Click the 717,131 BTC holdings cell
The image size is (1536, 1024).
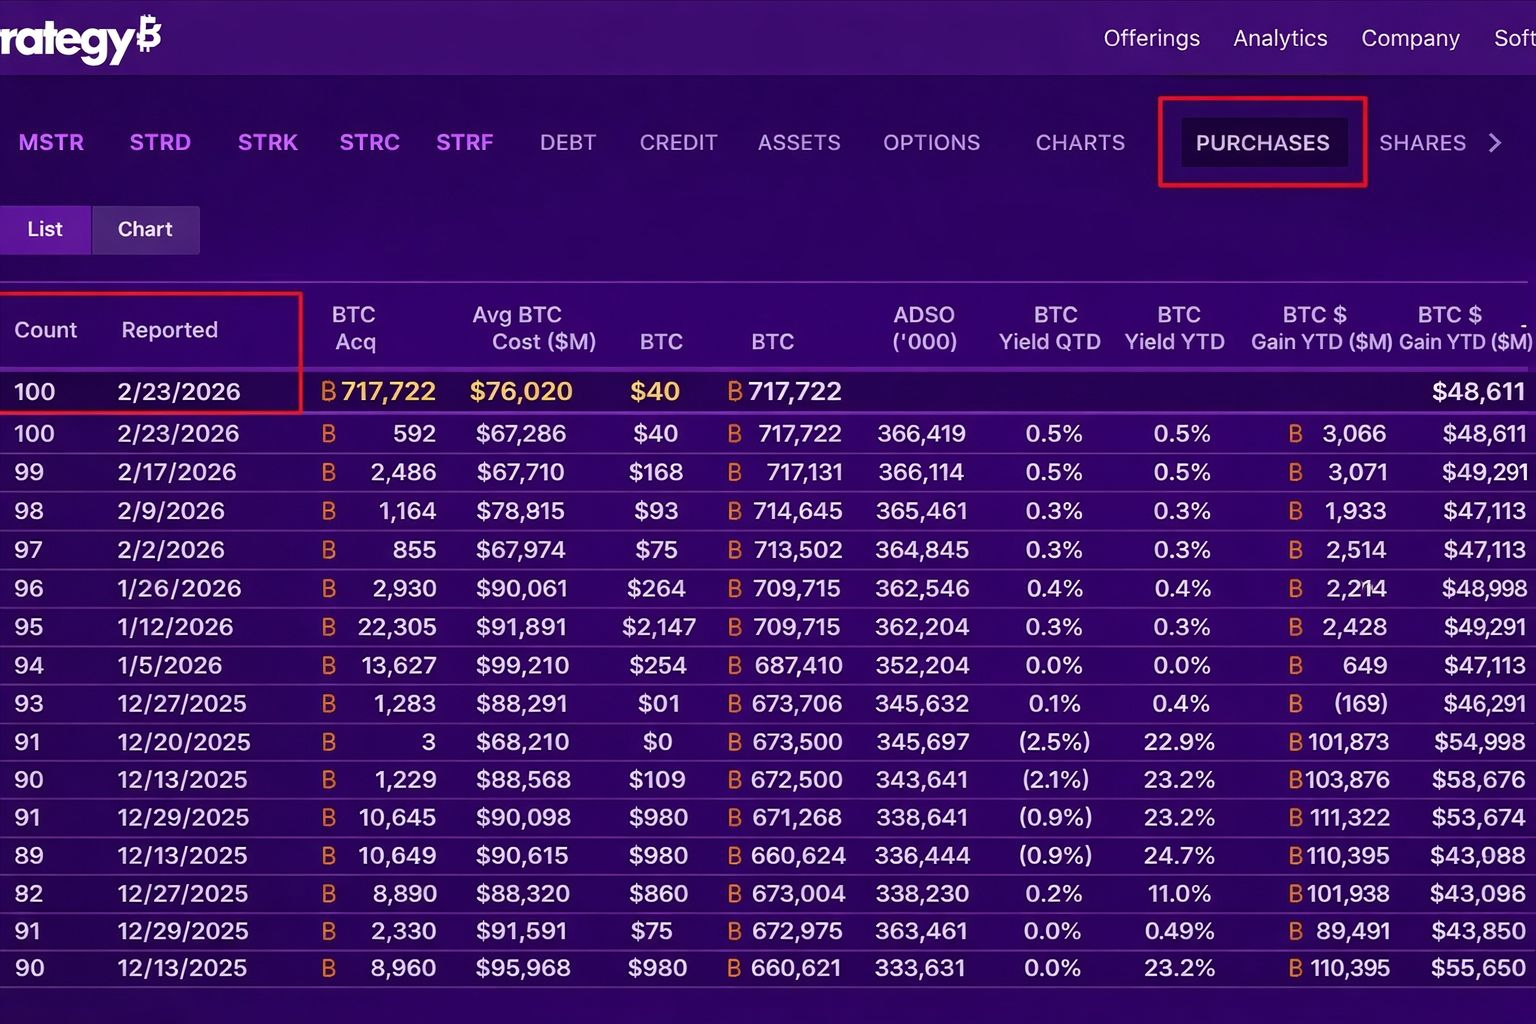tap(804, 472)
